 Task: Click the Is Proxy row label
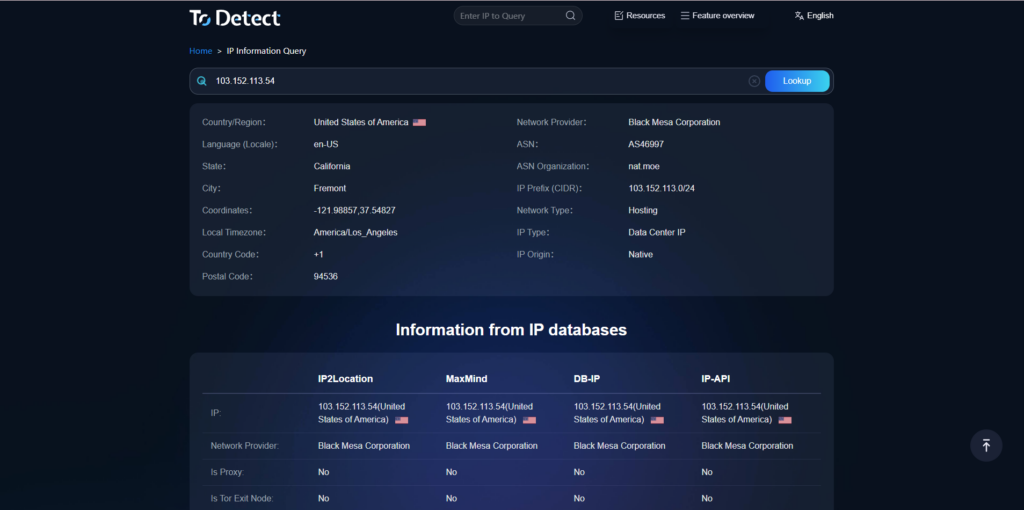coord(227,472)
